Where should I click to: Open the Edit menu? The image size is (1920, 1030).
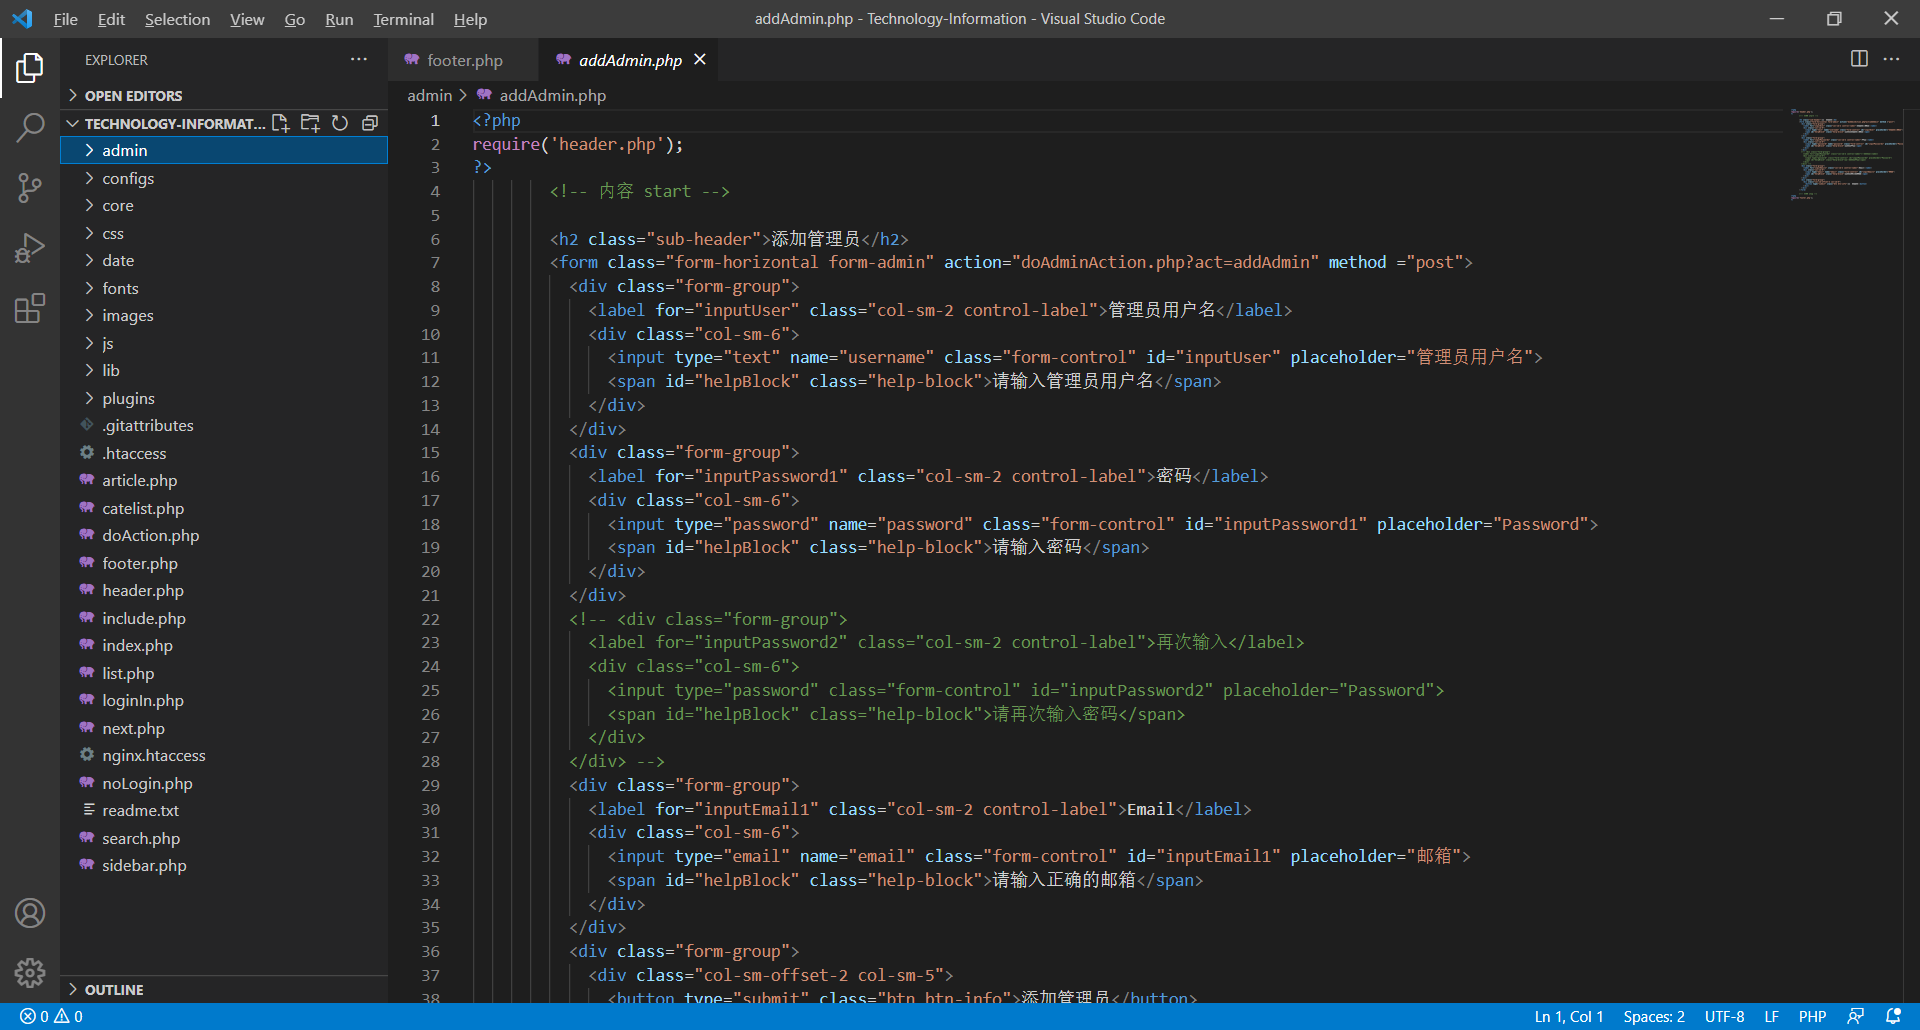click(x=111, y=19)
